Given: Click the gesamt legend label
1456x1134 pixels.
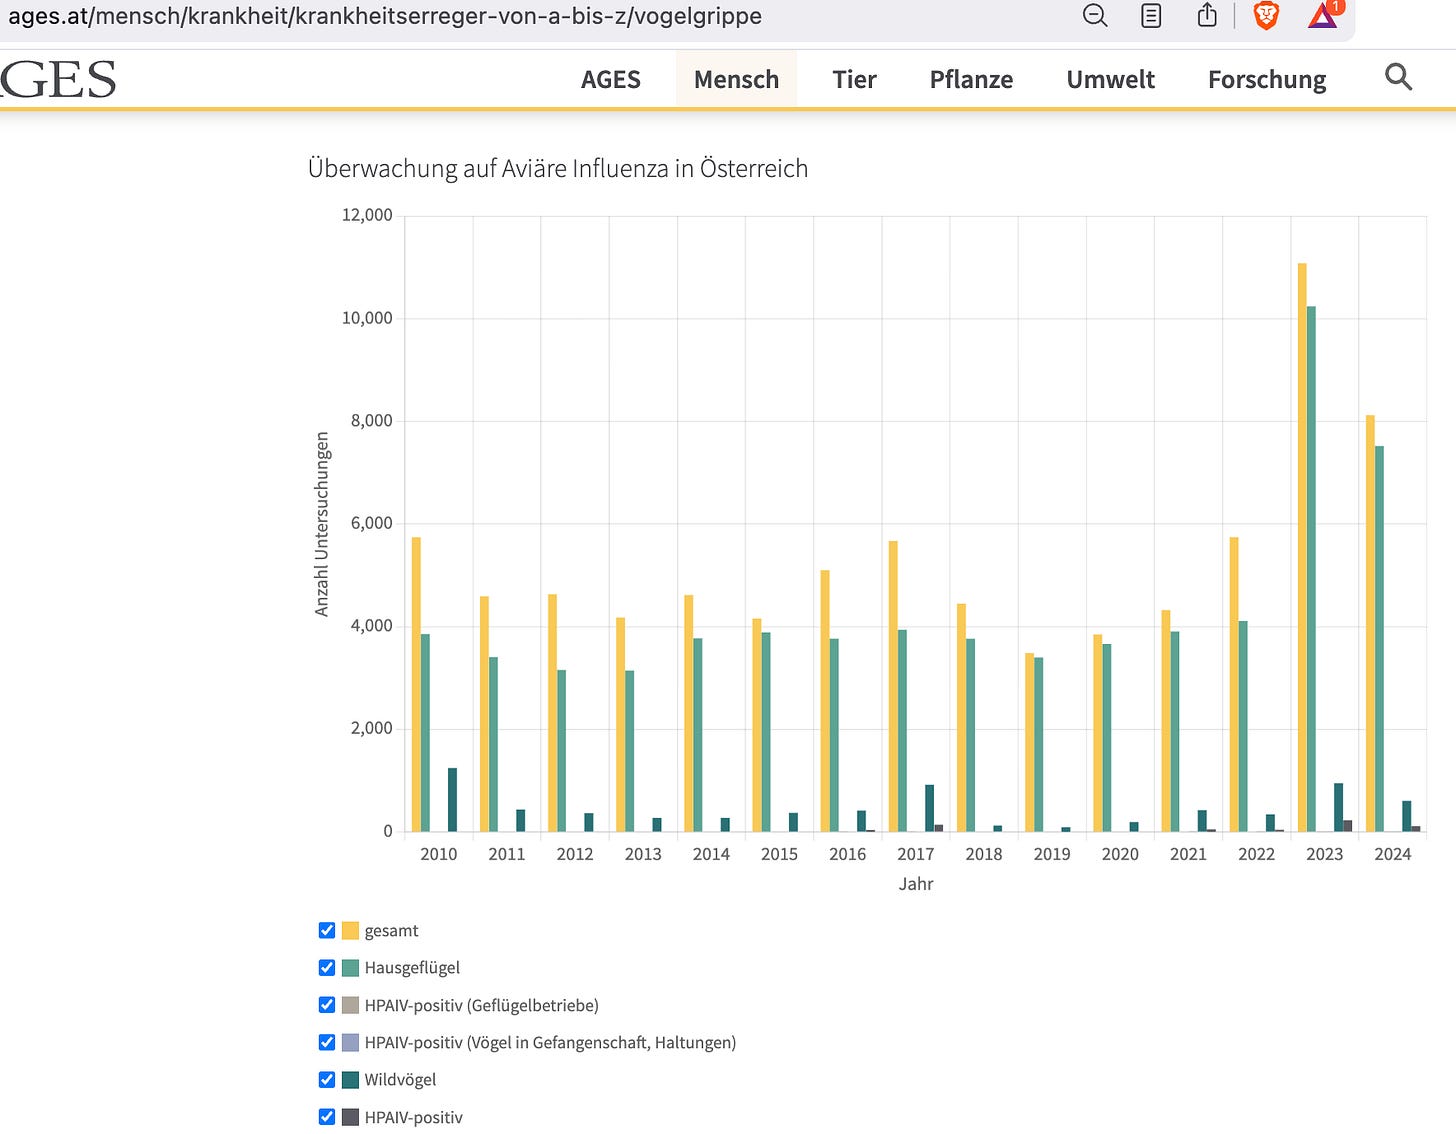Looking at the screenshot, I should [391, 931].
